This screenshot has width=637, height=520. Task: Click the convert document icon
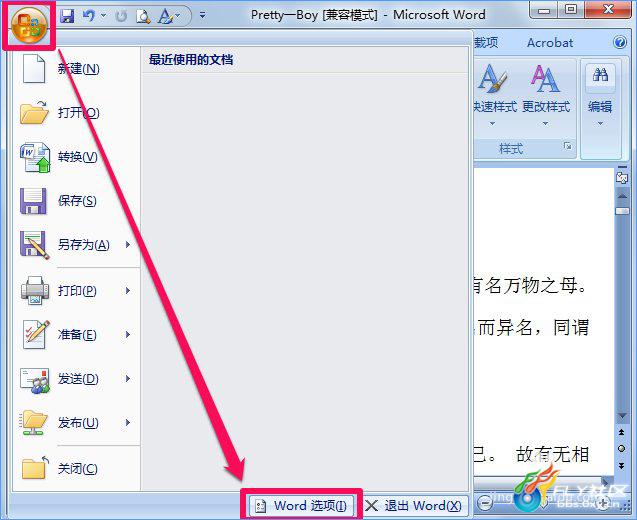[35, 157]
